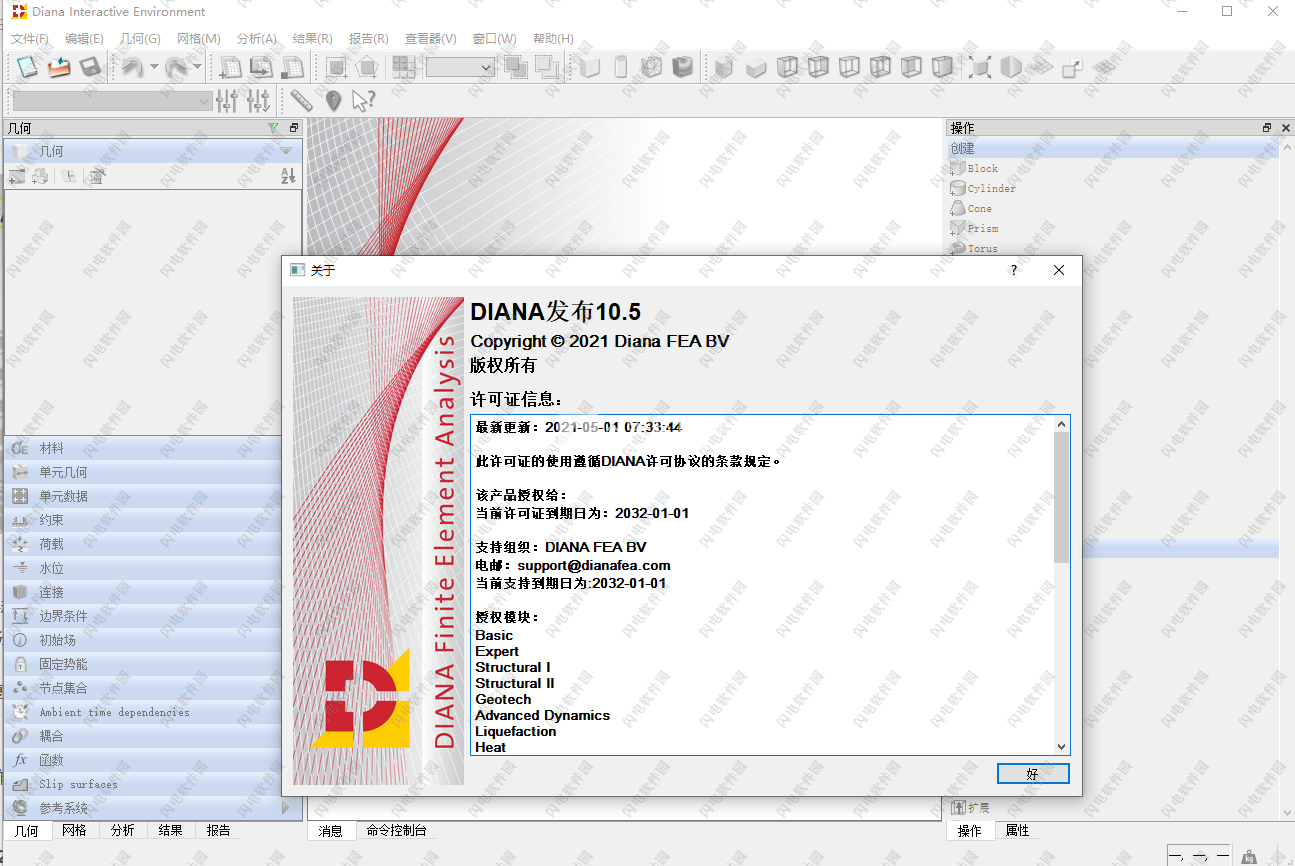Image resolution: width=1295 pixels, height=866 pixels.
Task: Switch to the 属性 tab
Action: [x=1017, y=830]
